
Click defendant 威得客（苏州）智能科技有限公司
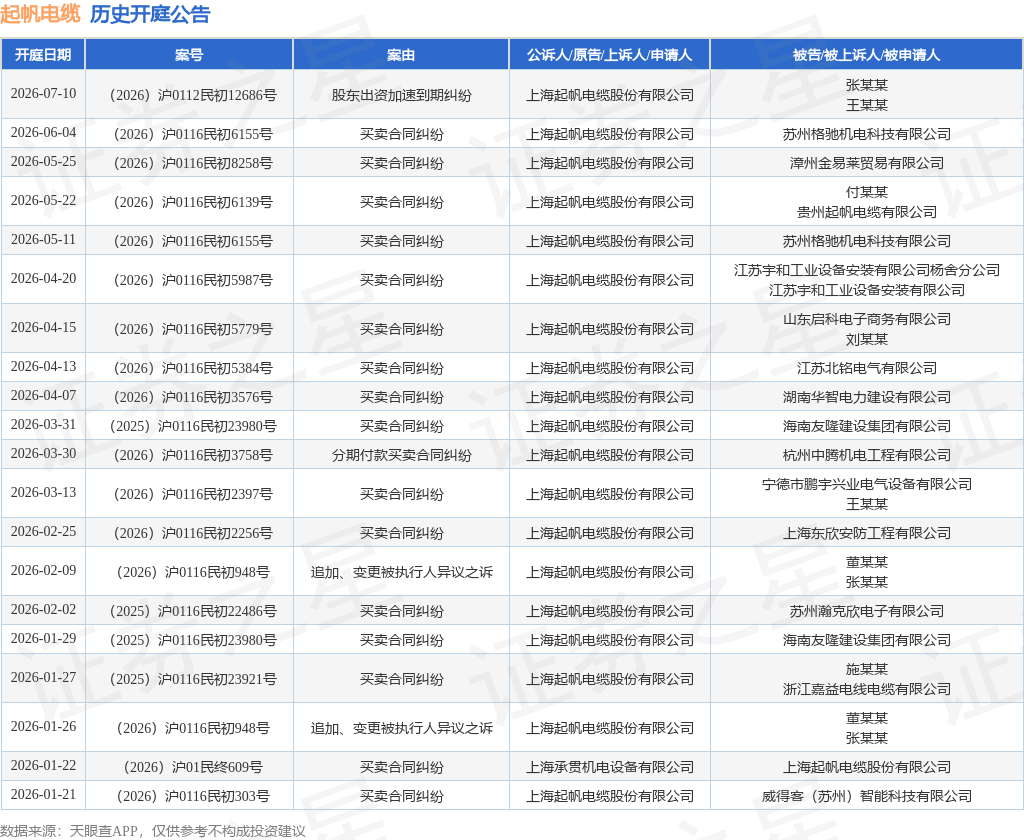tap(867, 796)
